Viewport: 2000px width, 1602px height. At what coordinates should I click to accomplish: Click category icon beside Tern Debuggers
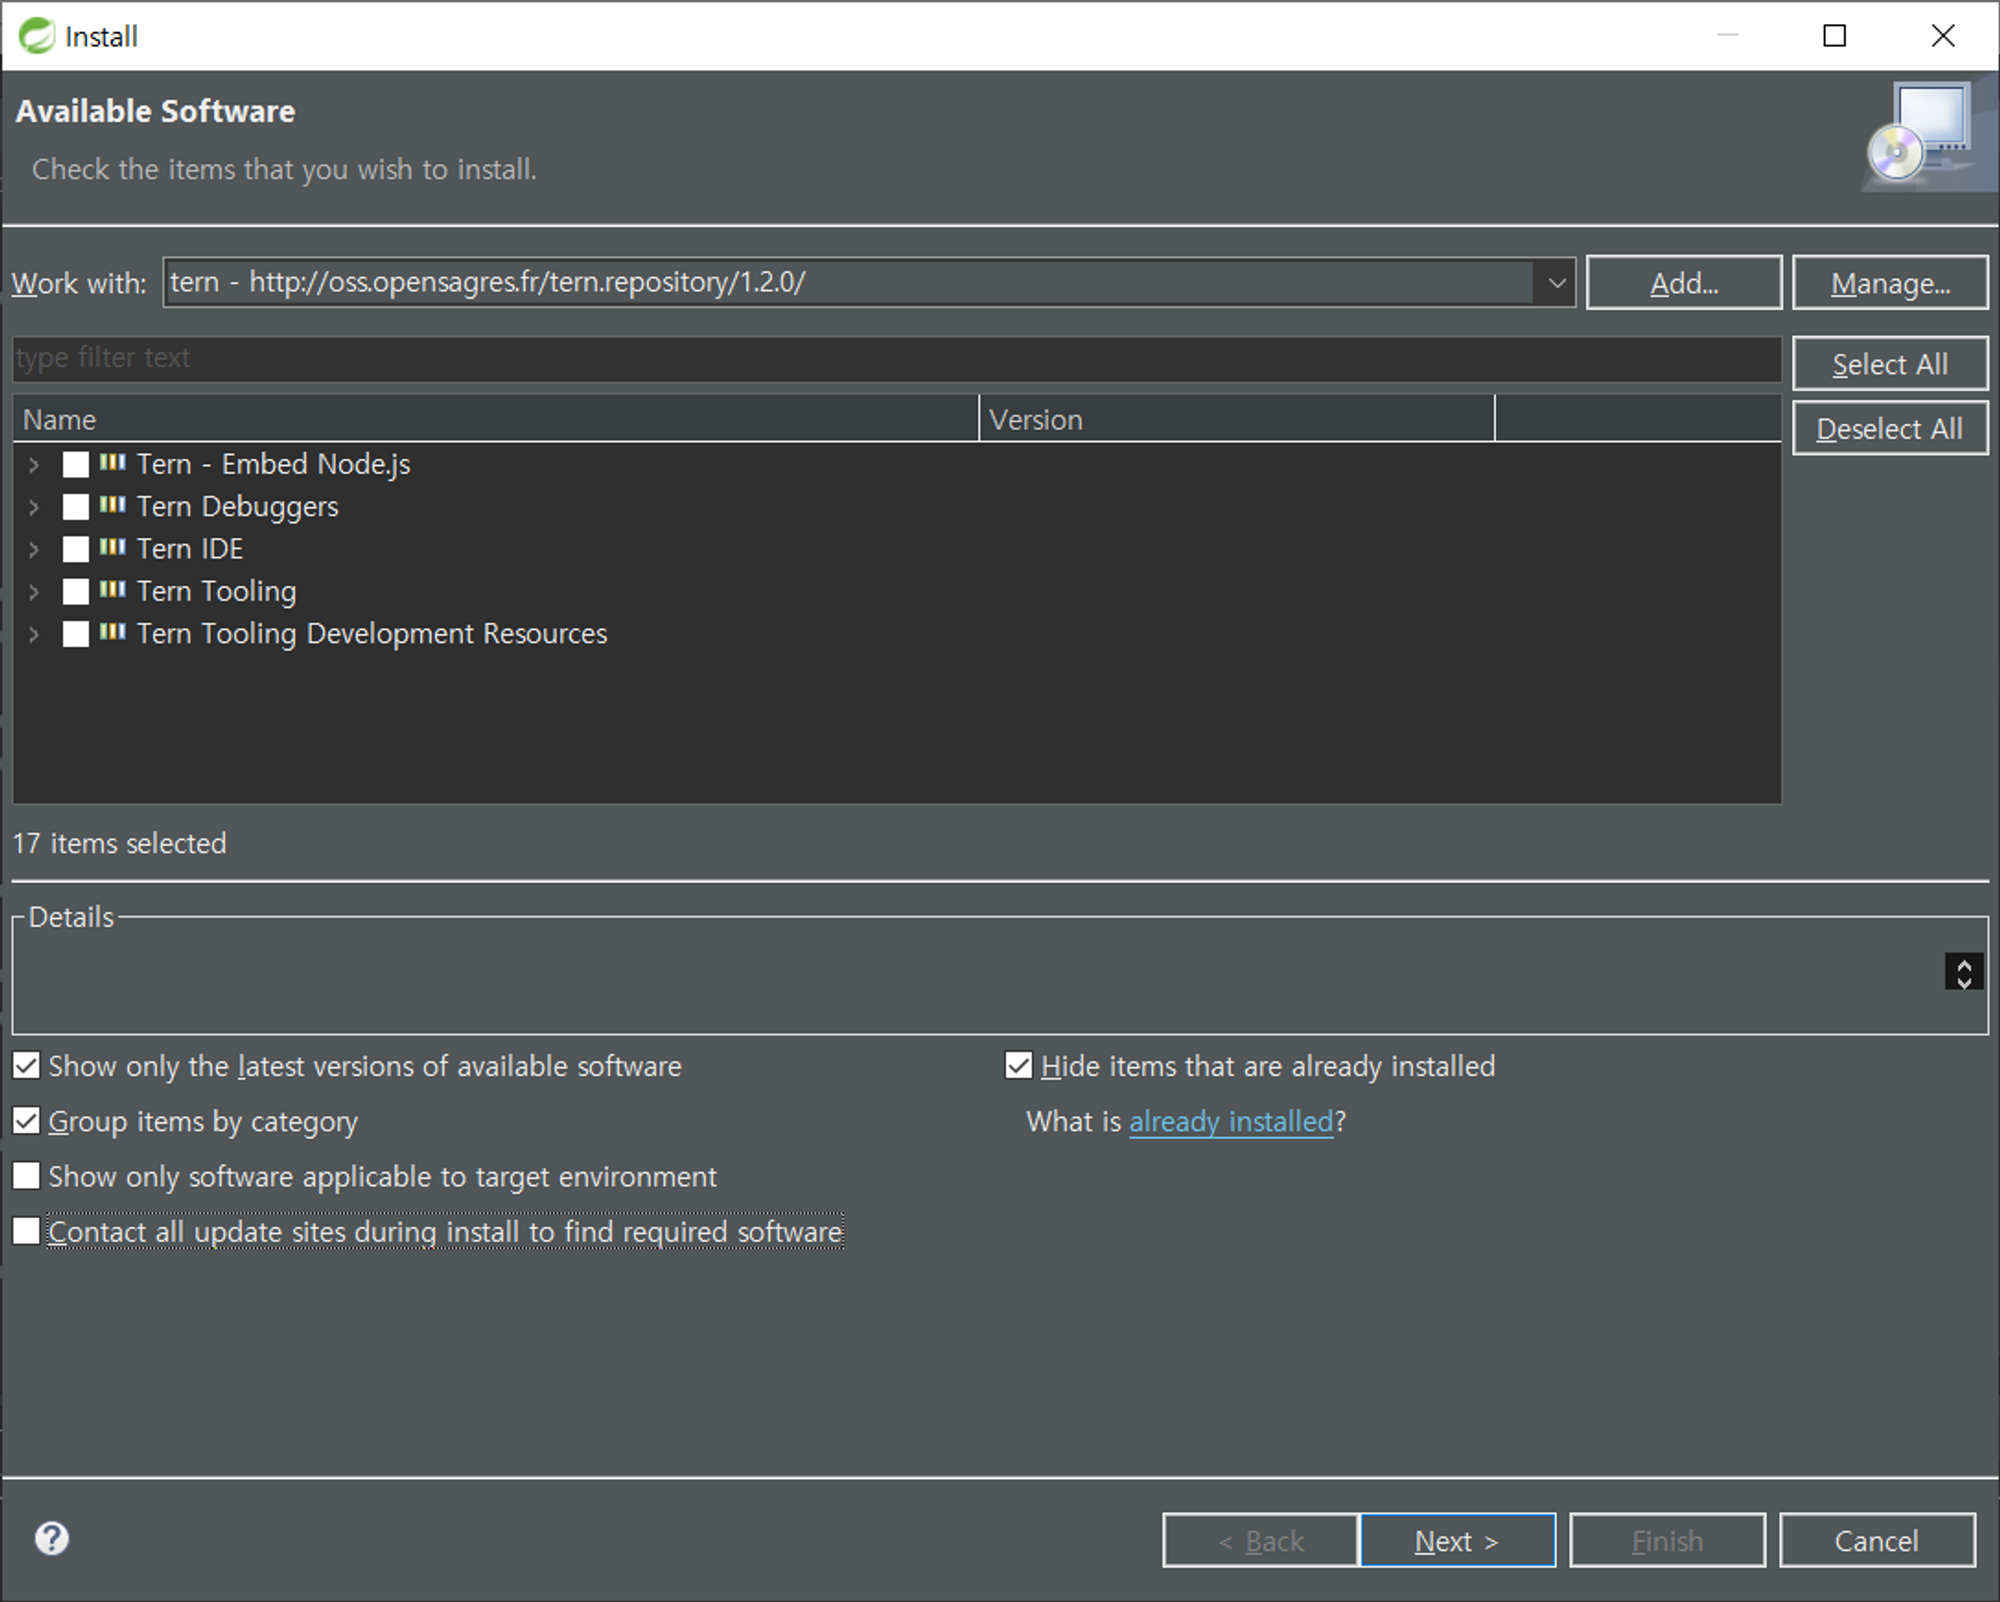(113, 505)
